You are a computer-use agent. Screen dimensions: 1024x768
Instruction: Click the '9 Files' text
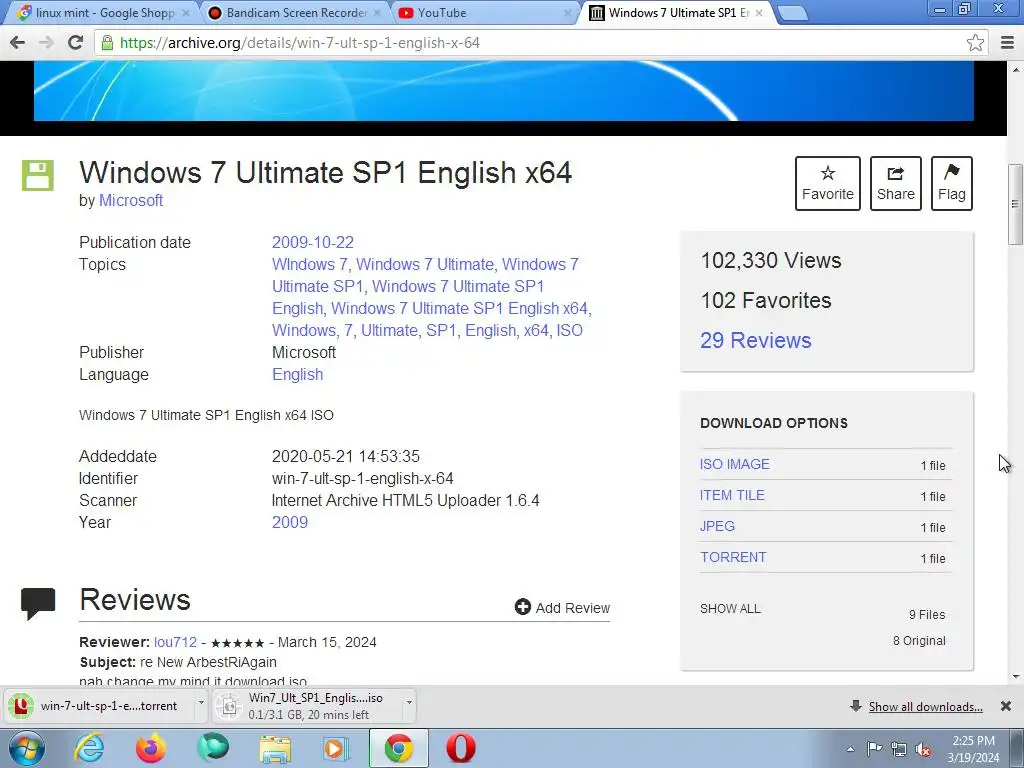click(x=927, y=615)
